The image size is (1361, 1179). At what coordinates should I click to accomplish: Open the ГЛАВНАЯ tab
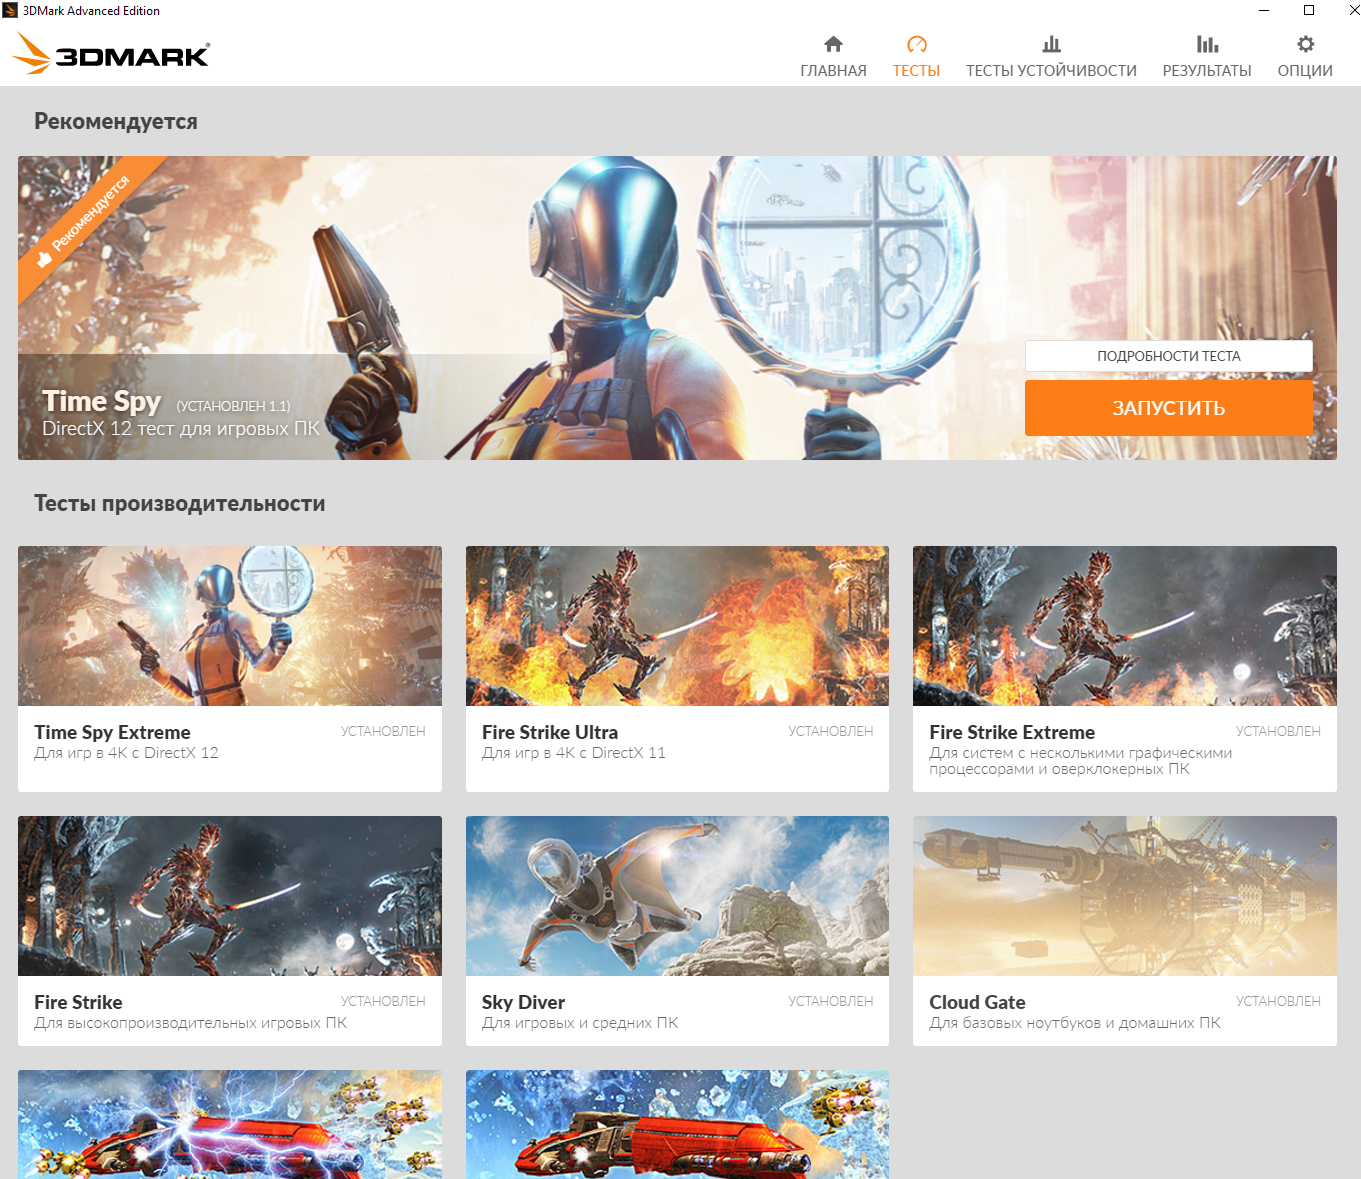coord(833,71)
